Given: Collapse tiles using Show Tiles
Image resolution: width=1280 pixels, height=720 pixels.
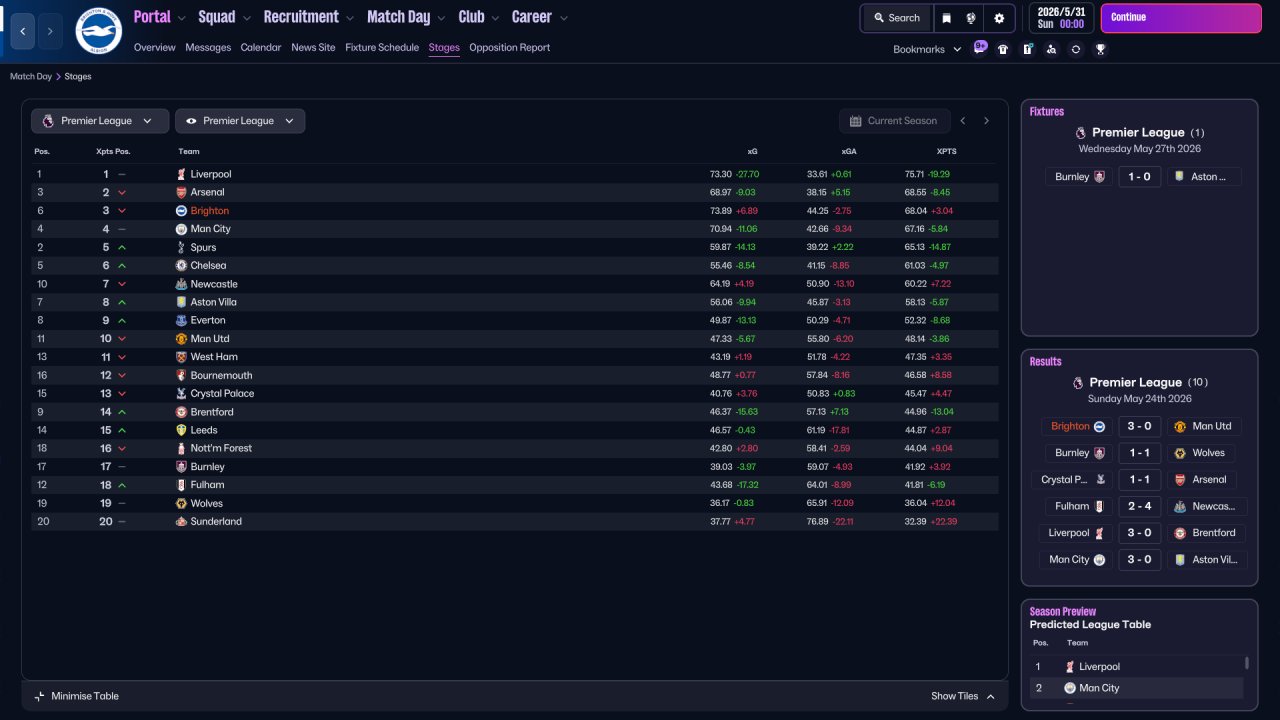Looking at the screenshot, I should [x=963, y=696].
